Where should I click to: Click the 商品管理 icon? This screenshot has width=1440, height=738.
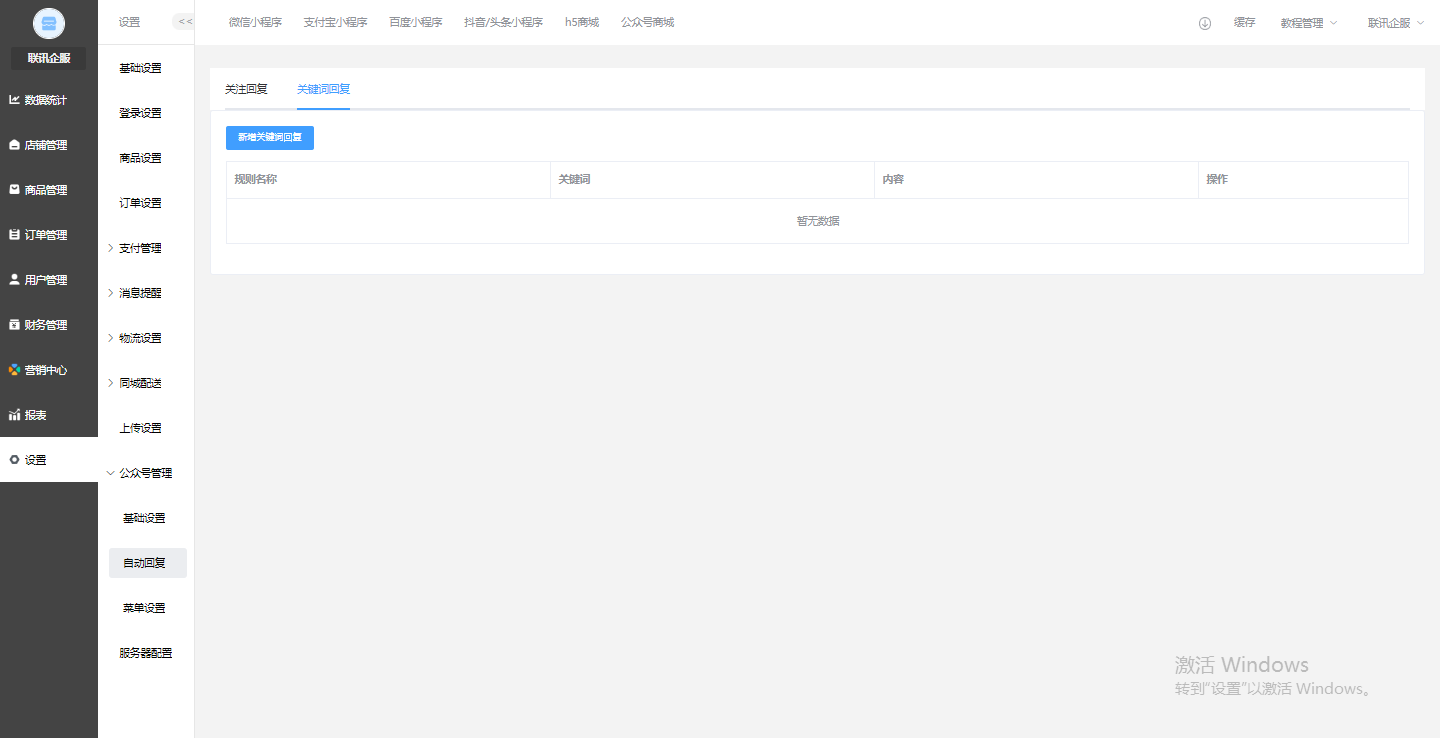pyautogui.click(x=14, y=190)
